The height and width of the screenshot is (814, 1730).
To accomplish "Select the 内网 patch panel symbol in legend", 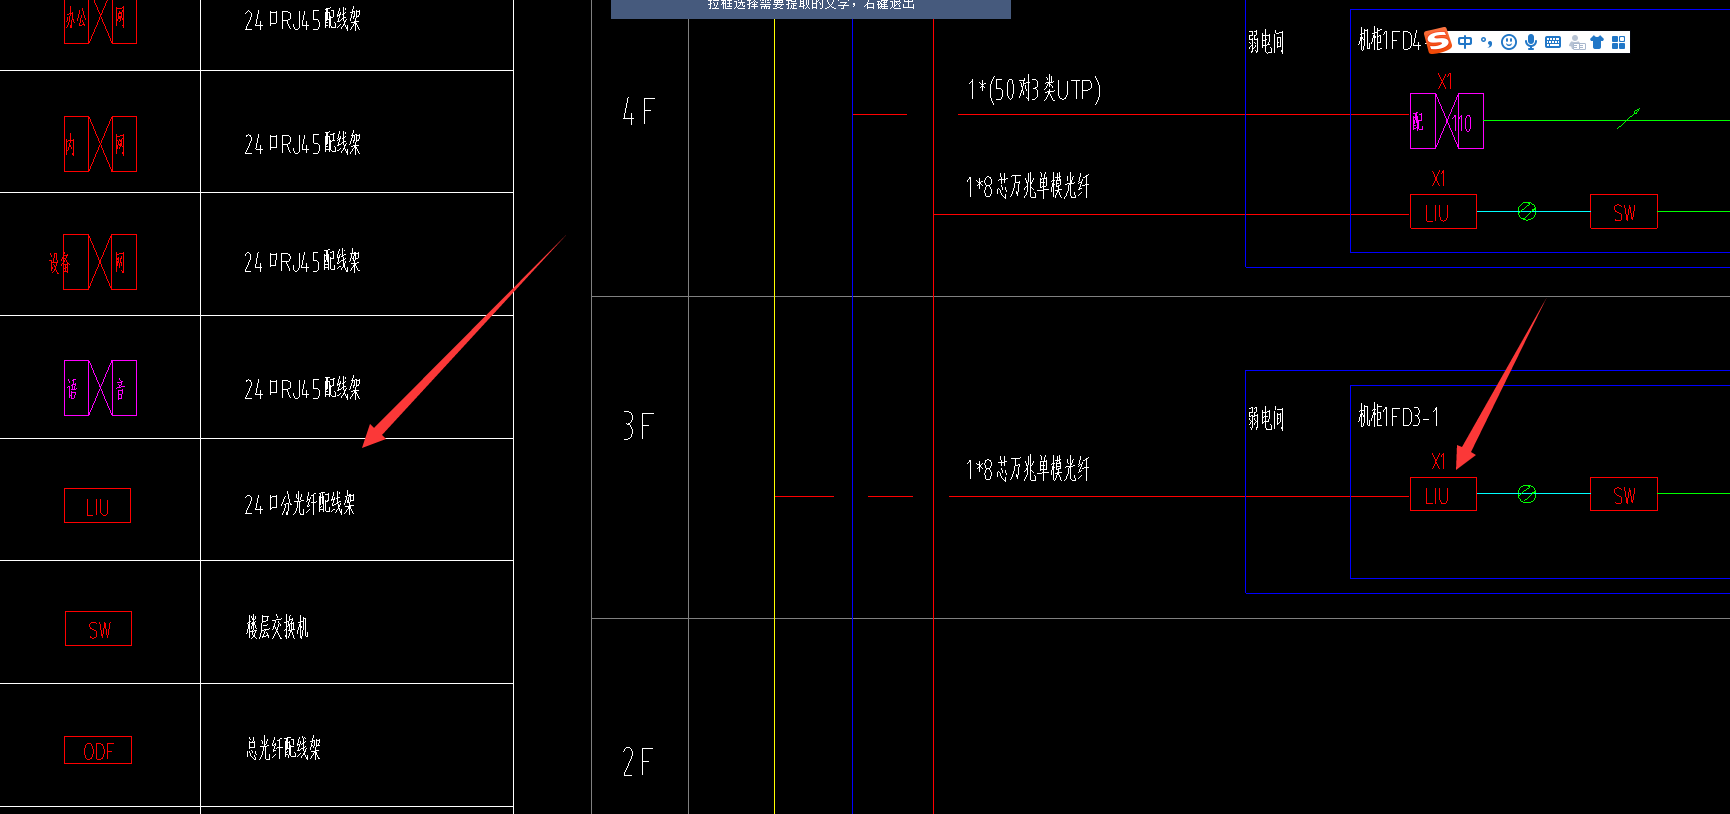I will click(100, 144).
